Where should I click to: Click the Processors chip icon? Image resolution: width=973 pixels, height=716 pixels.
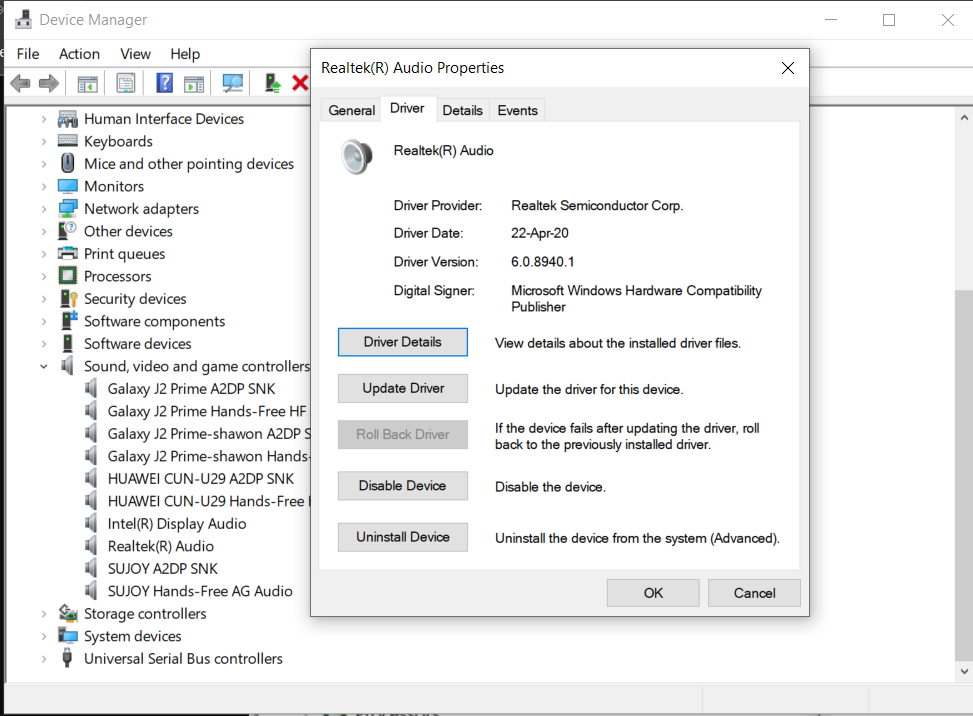pos(68,275)
